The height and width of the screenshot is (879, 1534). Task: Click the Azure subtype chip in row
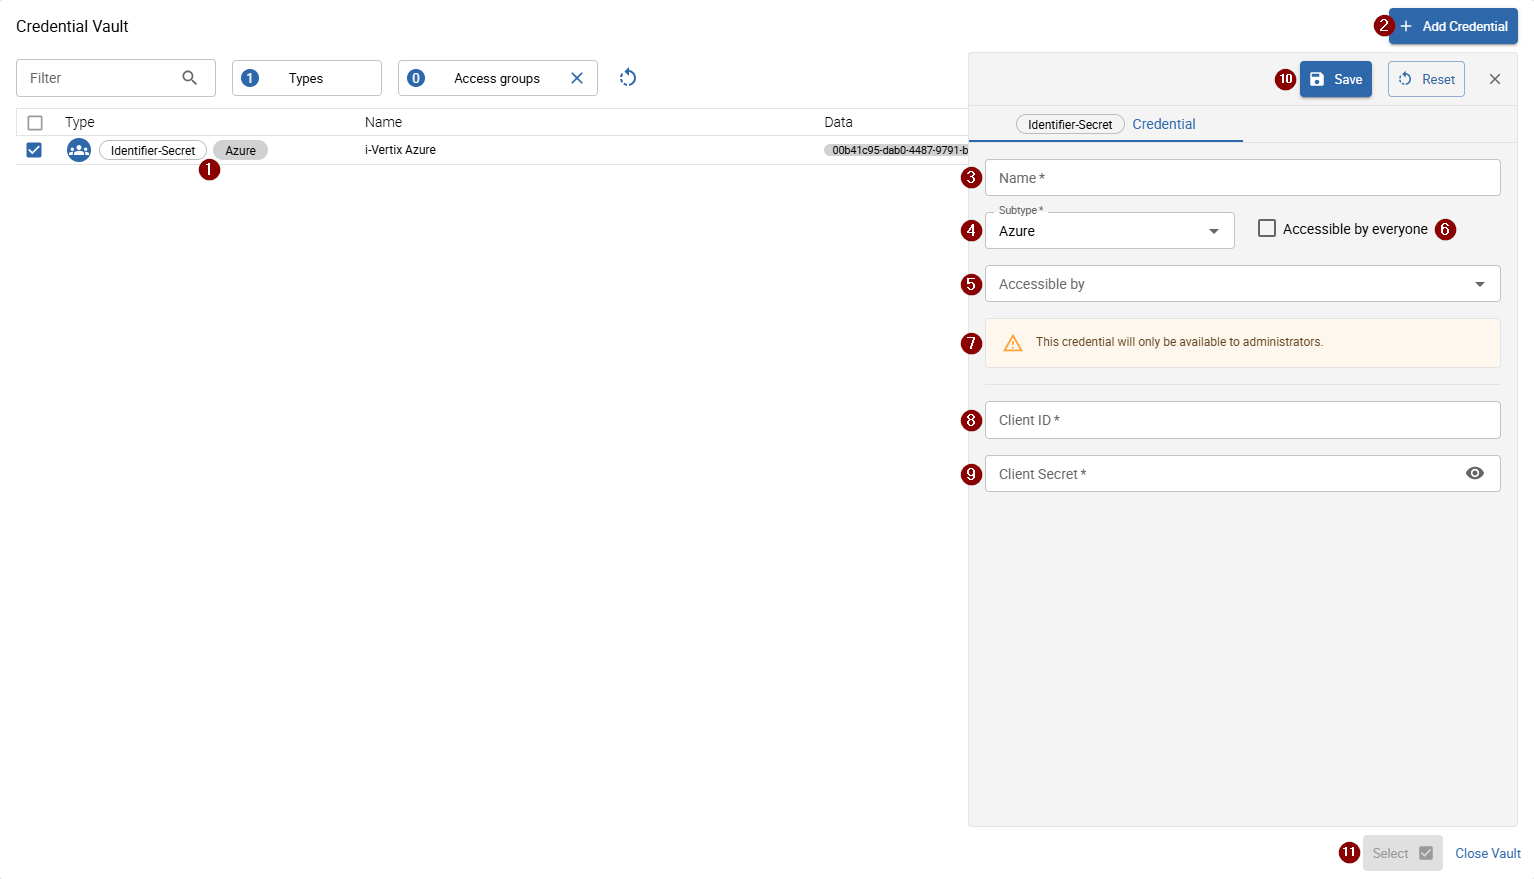tap(240, 150)
